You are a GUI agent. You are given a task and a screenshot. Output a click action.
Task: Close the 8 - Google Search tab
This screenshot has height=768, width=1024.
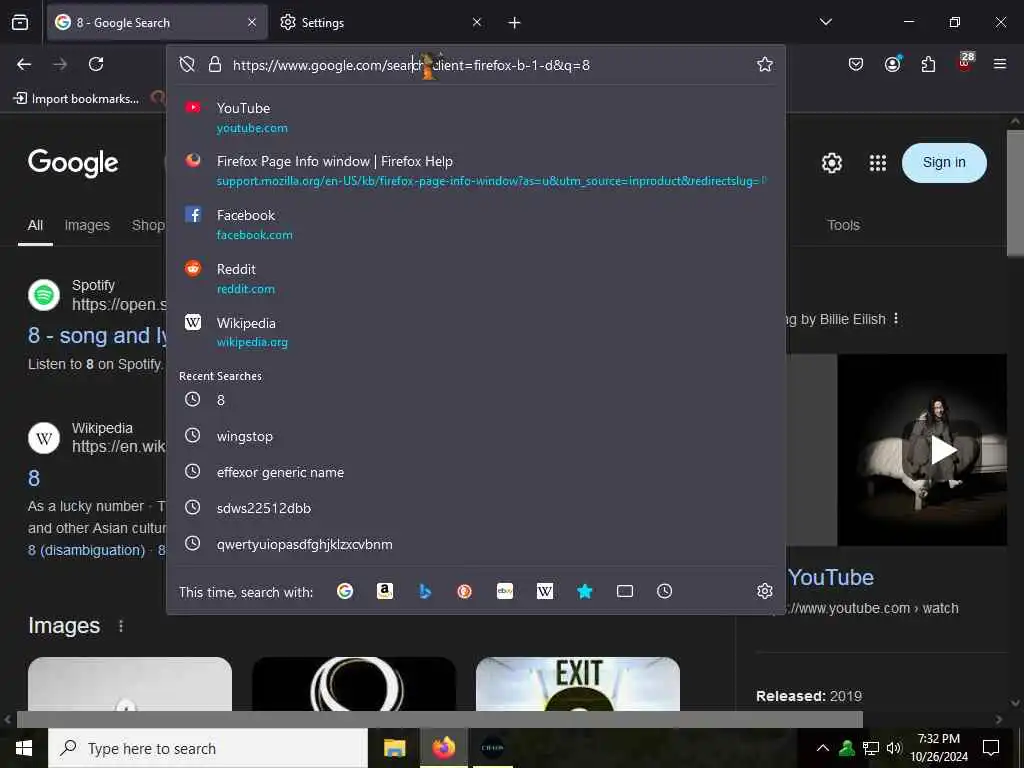pyautogui.click(x=252, y=23)
